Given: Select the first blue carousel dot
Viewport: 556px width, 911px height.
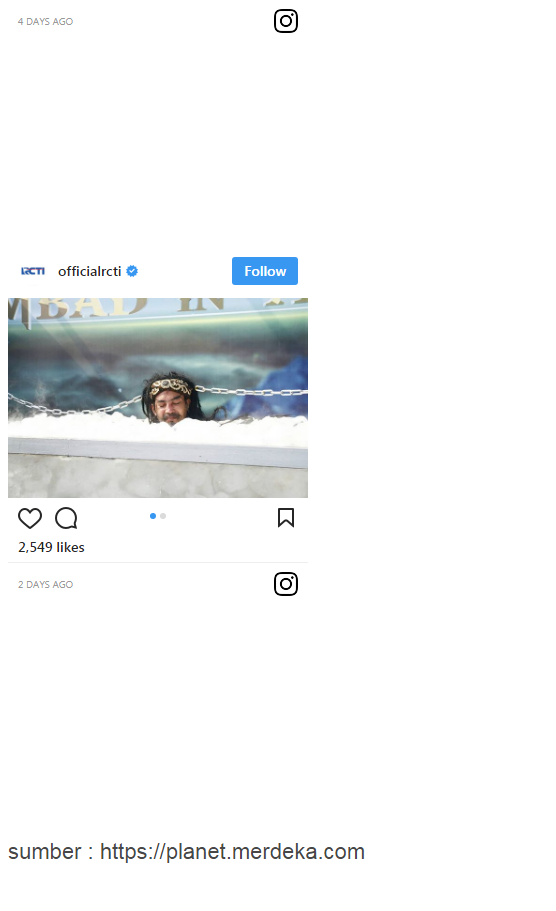Looking at the screenshot, I should click(x=153, y=516).
